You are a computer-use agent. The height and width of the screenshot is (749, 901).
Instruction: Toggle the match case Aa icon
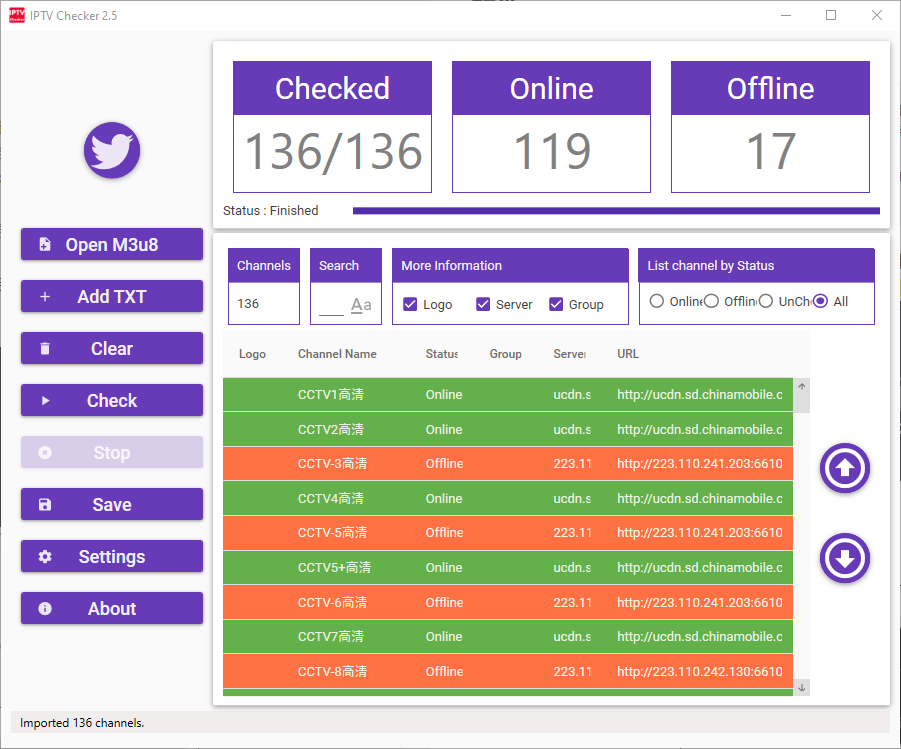361,305
